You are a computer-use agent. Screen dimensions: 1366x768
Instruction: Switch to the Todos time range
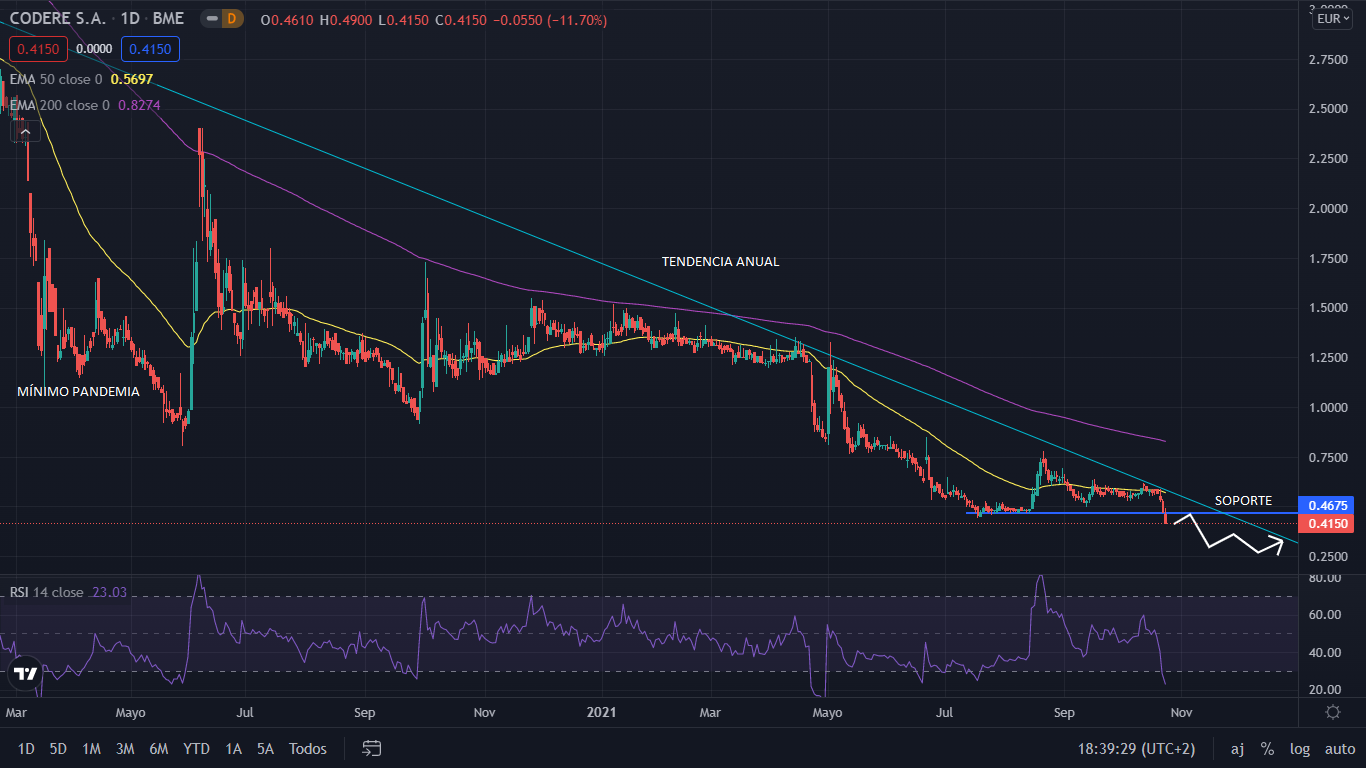308,748
